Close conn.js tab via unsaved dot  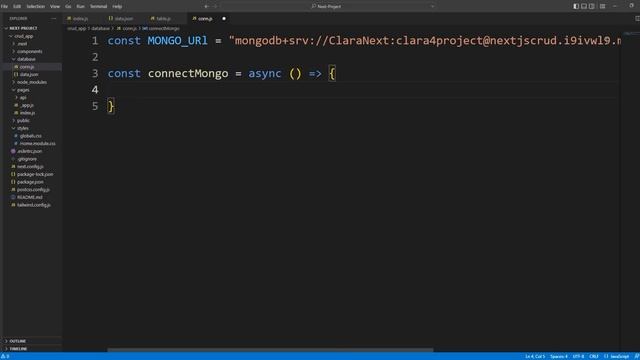point(224,19)
